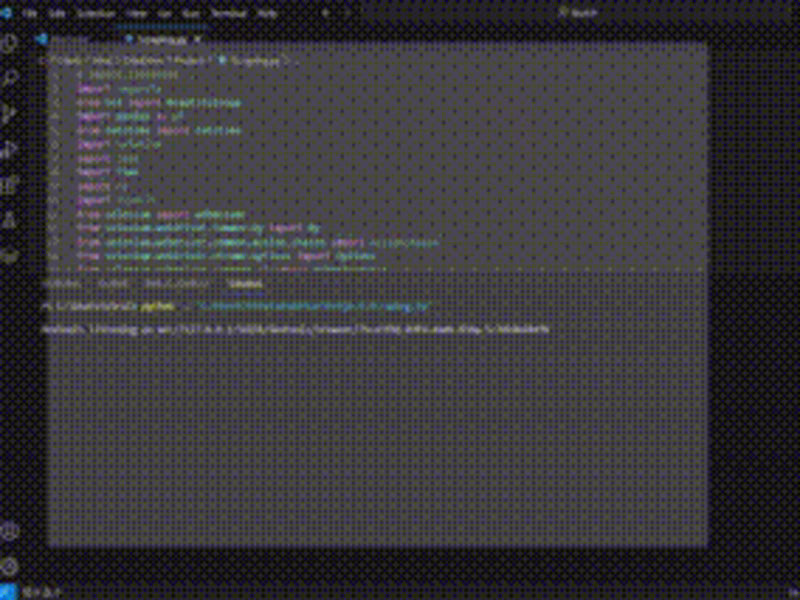Open the Explorer view in activity bar

pyautogui.click(x=10, y=43)
